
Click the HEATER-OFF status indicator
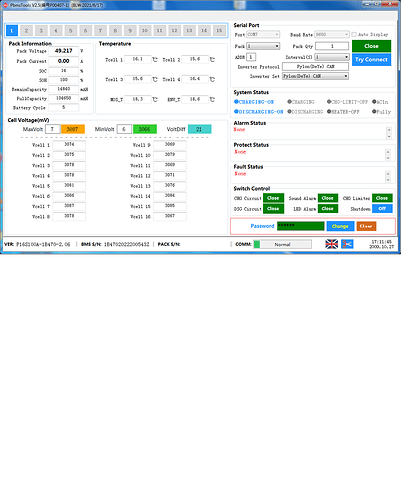[343, 112]
